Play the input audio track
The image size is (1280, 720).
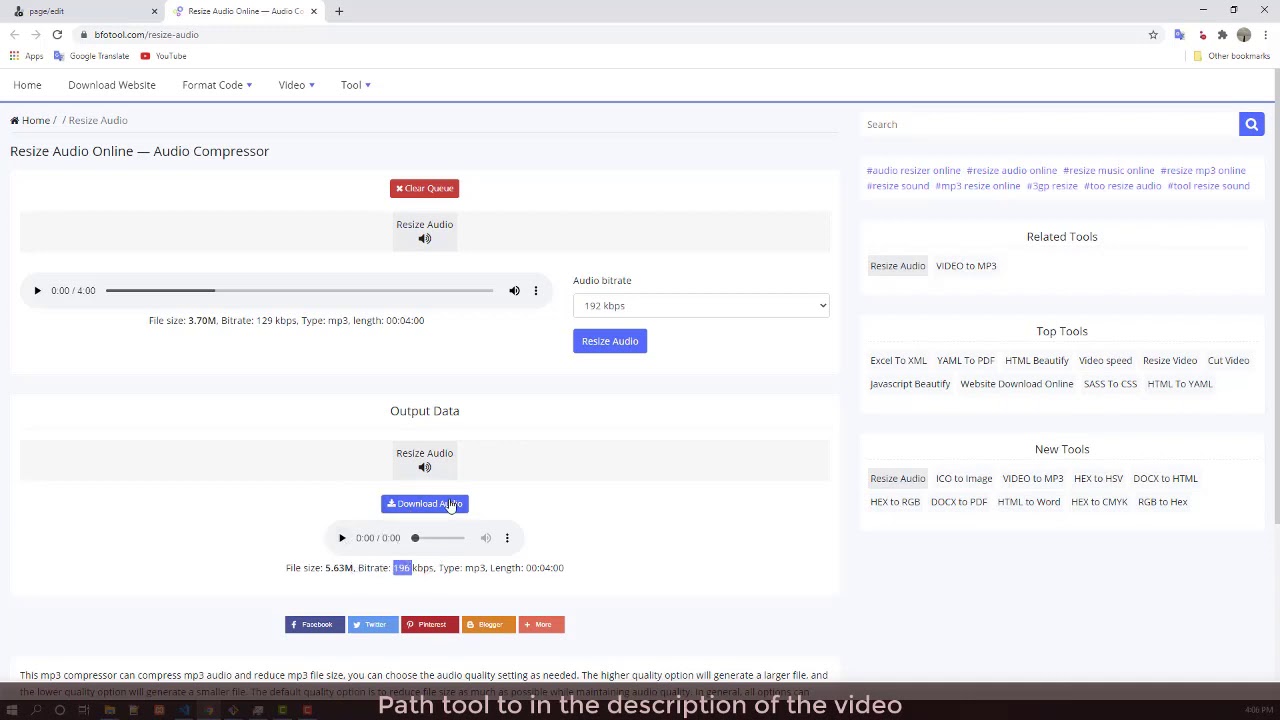tap(37, 291)
